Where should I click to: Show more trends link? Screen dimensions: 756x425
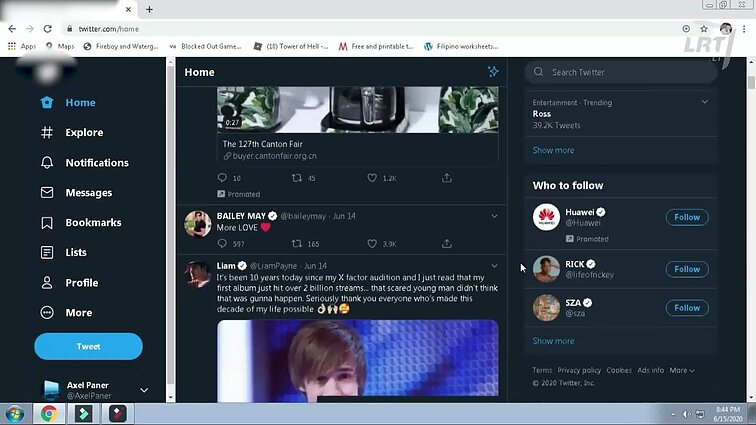(x=553, y=151)
